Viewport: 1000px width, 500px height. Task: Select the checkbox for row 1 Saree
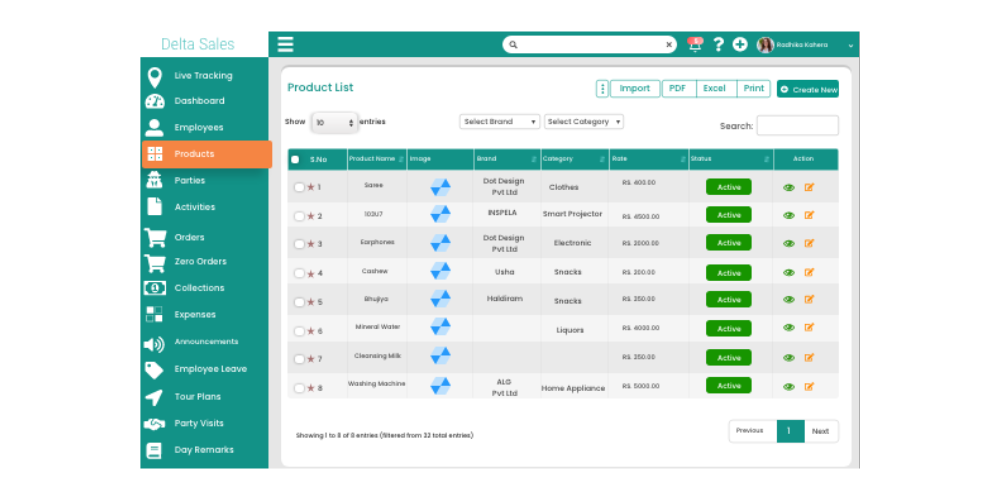(299, 188)
